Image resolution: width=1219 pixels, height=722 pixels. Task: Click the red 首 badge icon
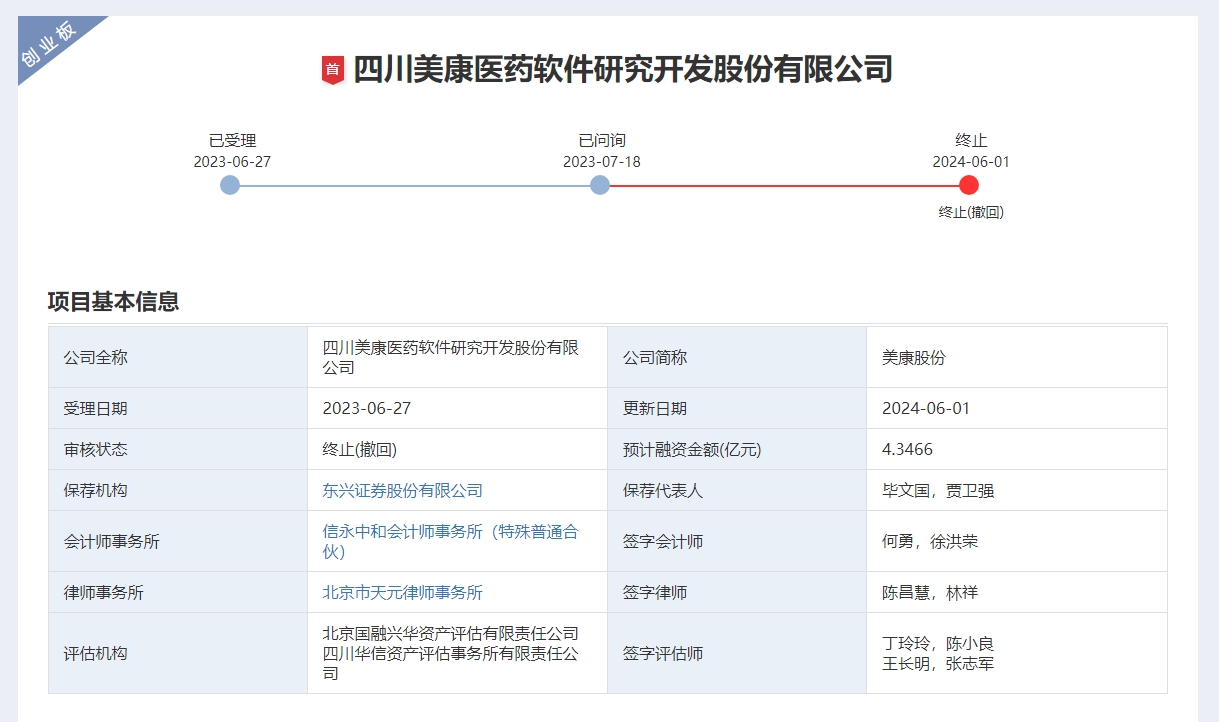point(332,70)
